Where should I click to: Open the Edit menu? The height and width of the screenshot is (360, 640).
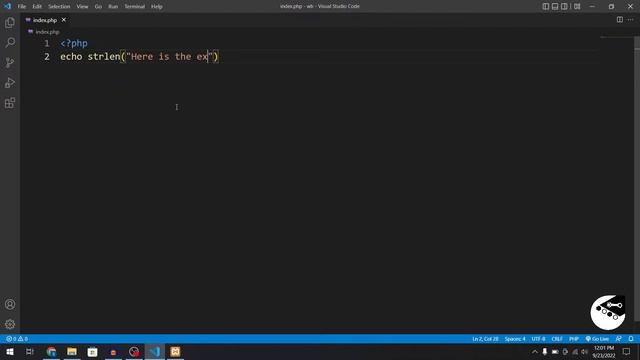pyautogui.click(x=37, y=7)
